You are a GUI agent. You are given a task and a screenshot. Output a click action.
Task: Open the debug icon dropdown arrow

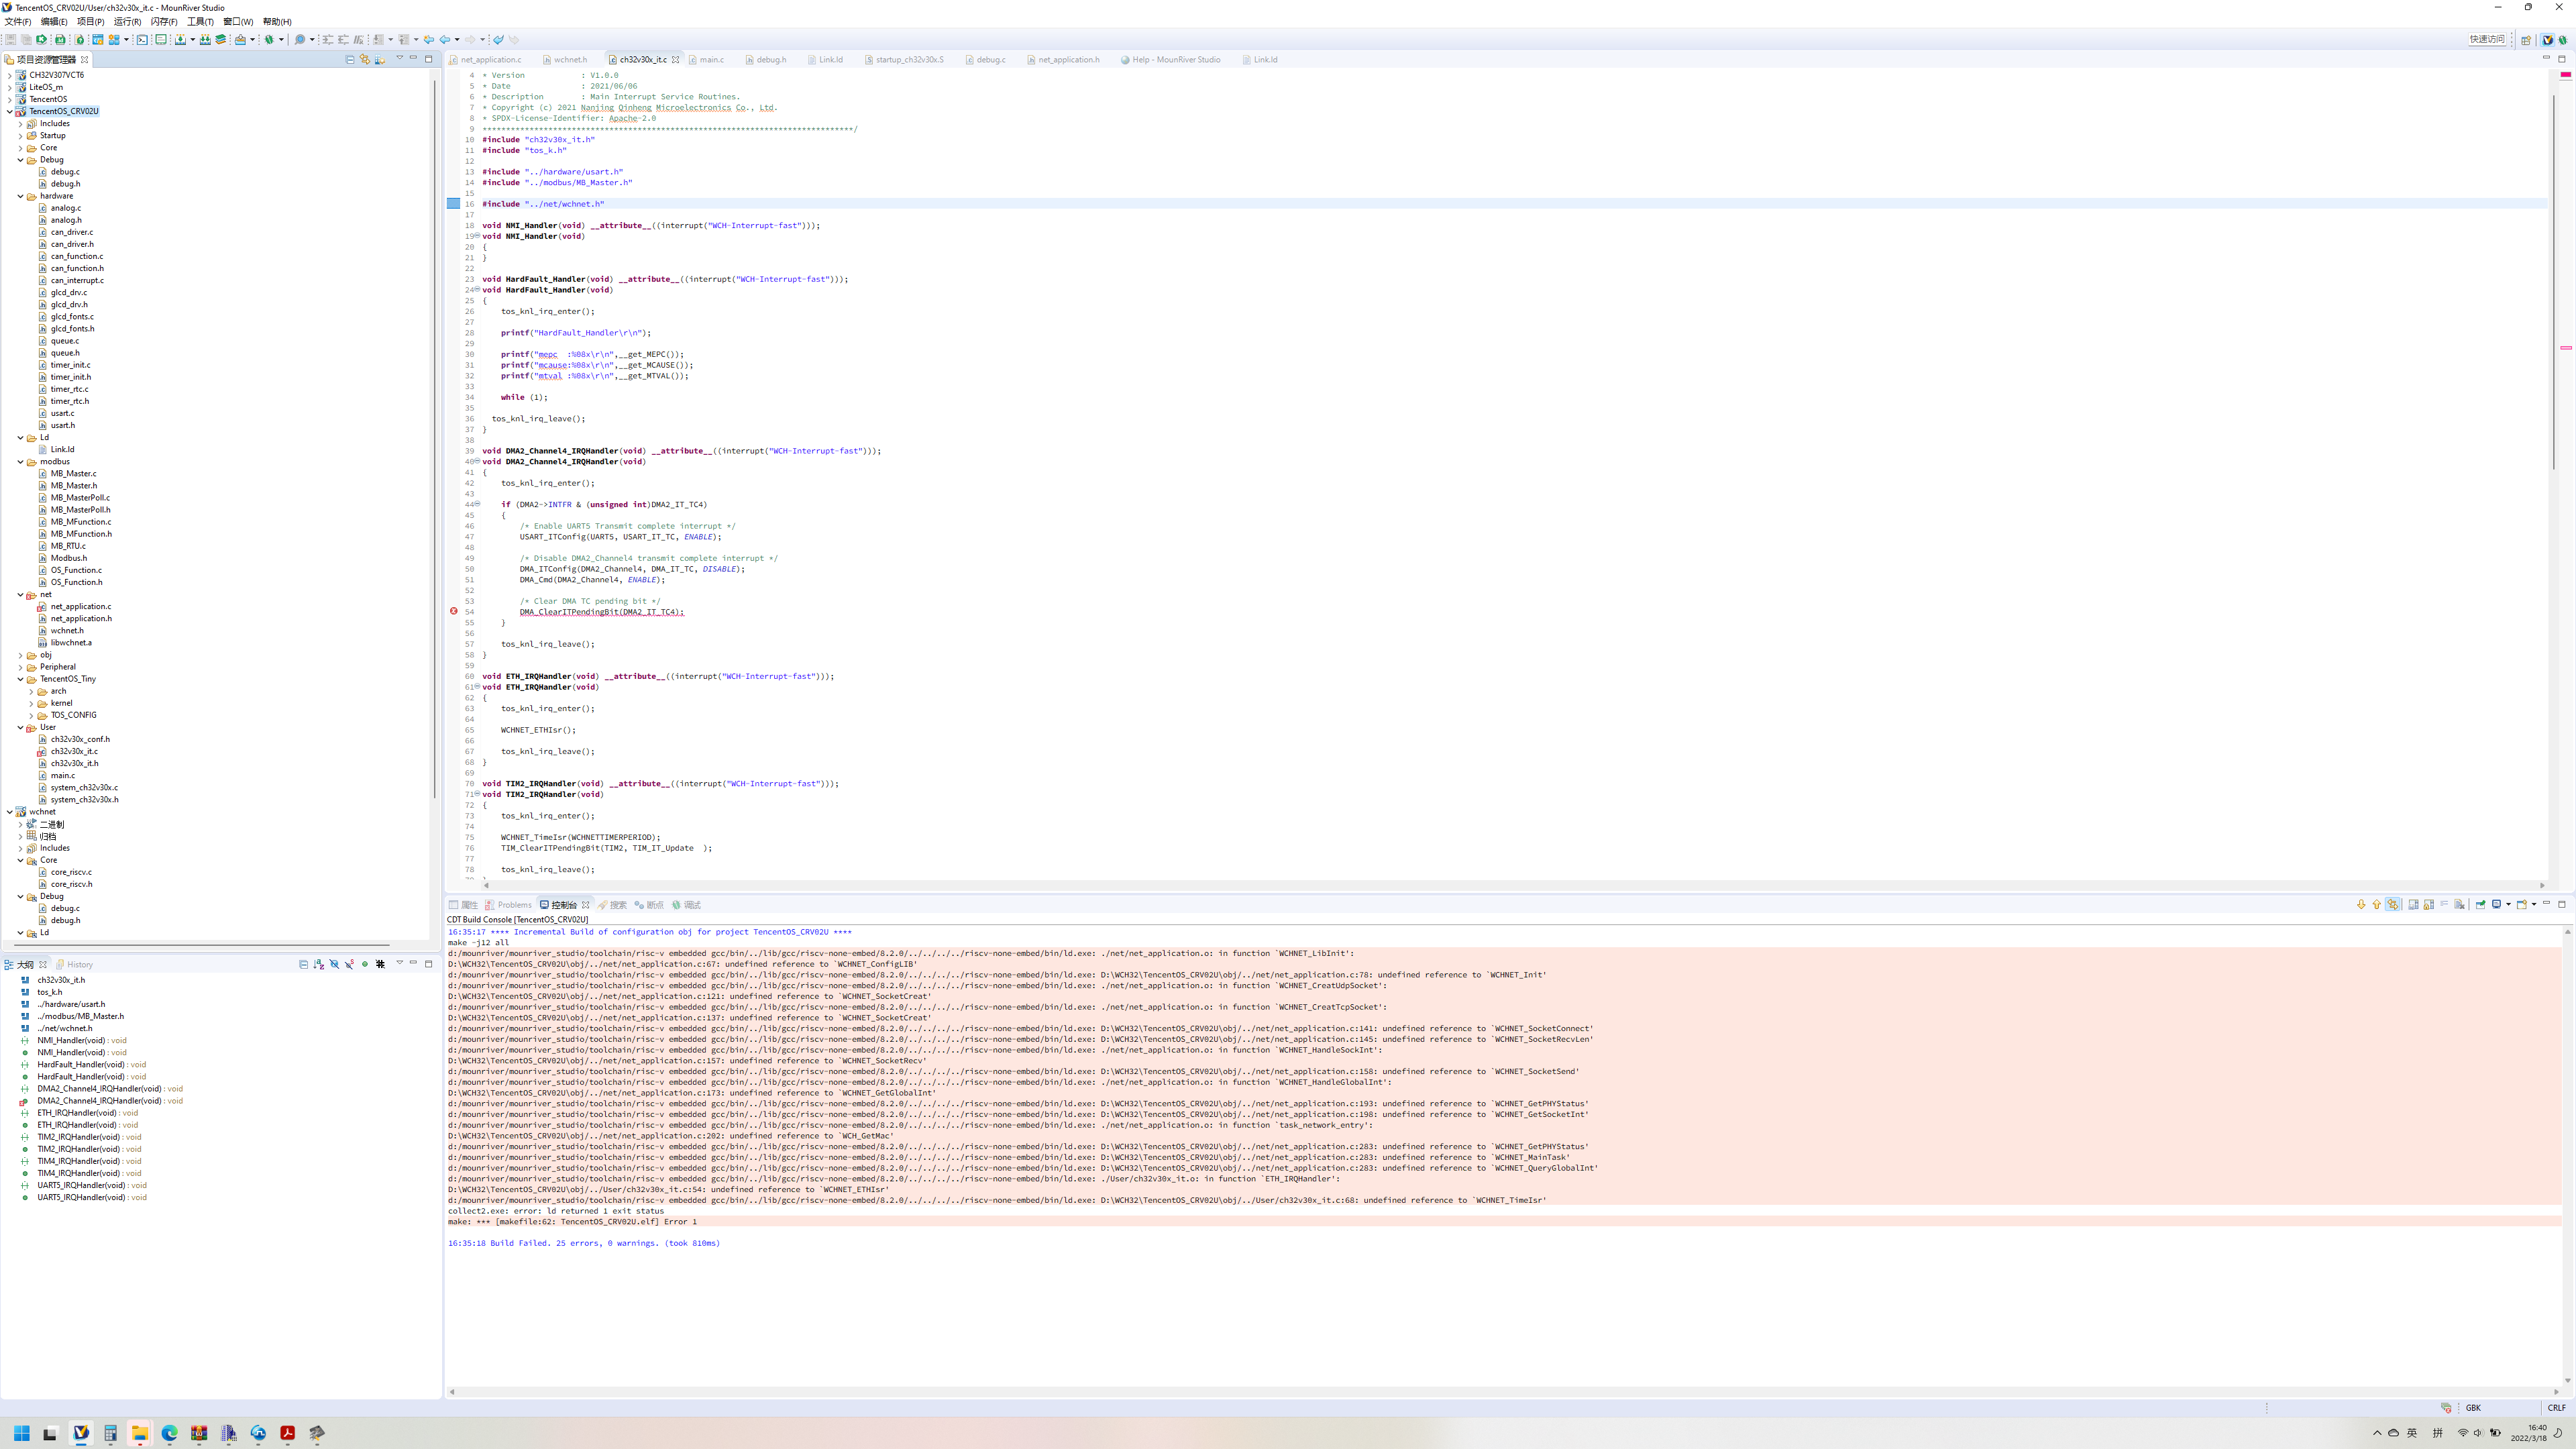[x=282, y=40]
